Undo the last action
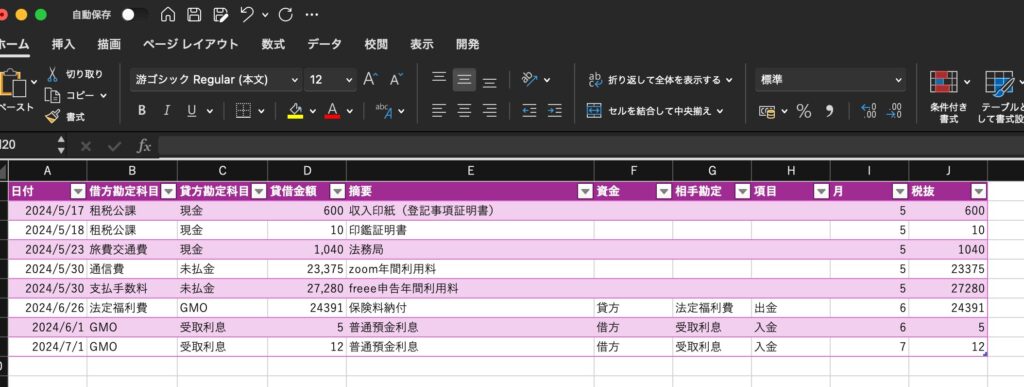 pos(247,14)
